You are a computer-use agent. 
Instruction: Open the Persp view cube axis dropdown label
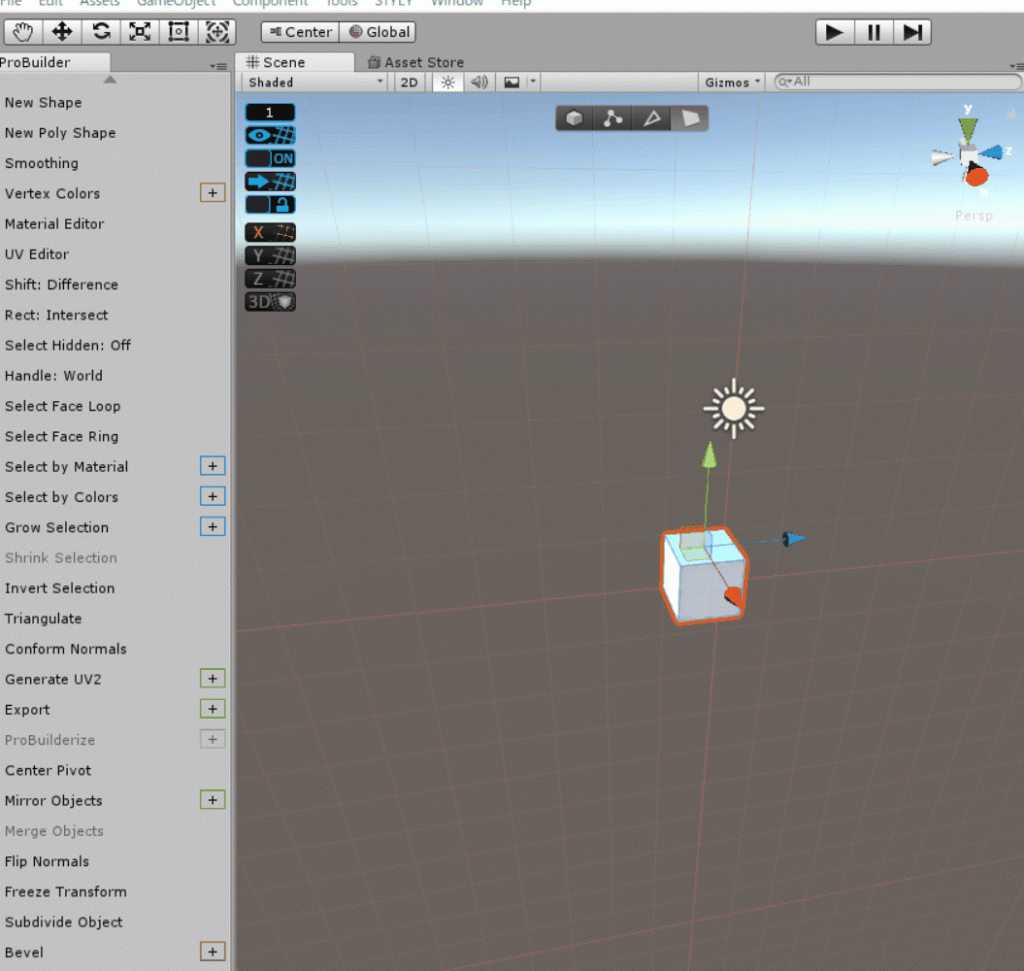[972, 215]
